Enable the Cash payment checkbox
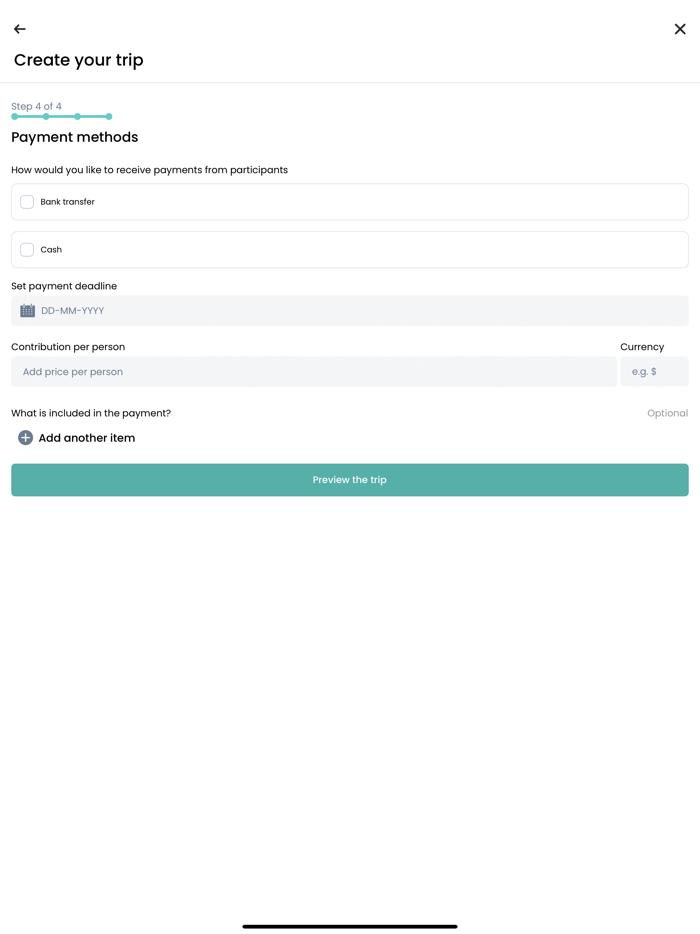This screenshot has width=700, height=934. click(26, 249)
